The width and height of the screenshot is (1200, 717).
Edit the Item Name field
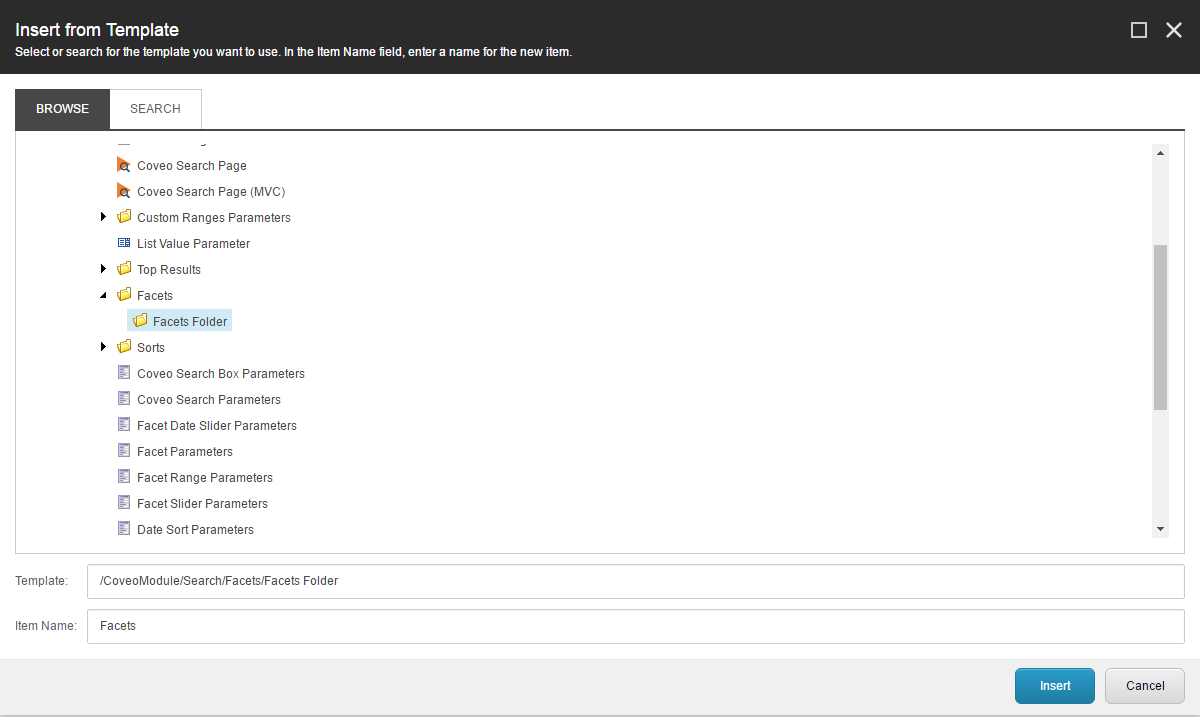[400, 626]
